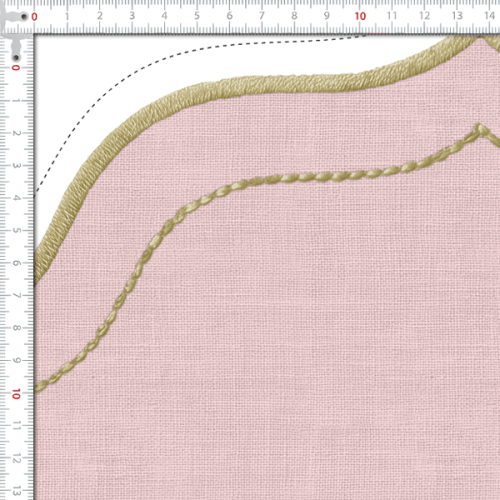Click the number 14 on the top ruler
The height and width of the screenshot is (500, 500).
point(489,16)
